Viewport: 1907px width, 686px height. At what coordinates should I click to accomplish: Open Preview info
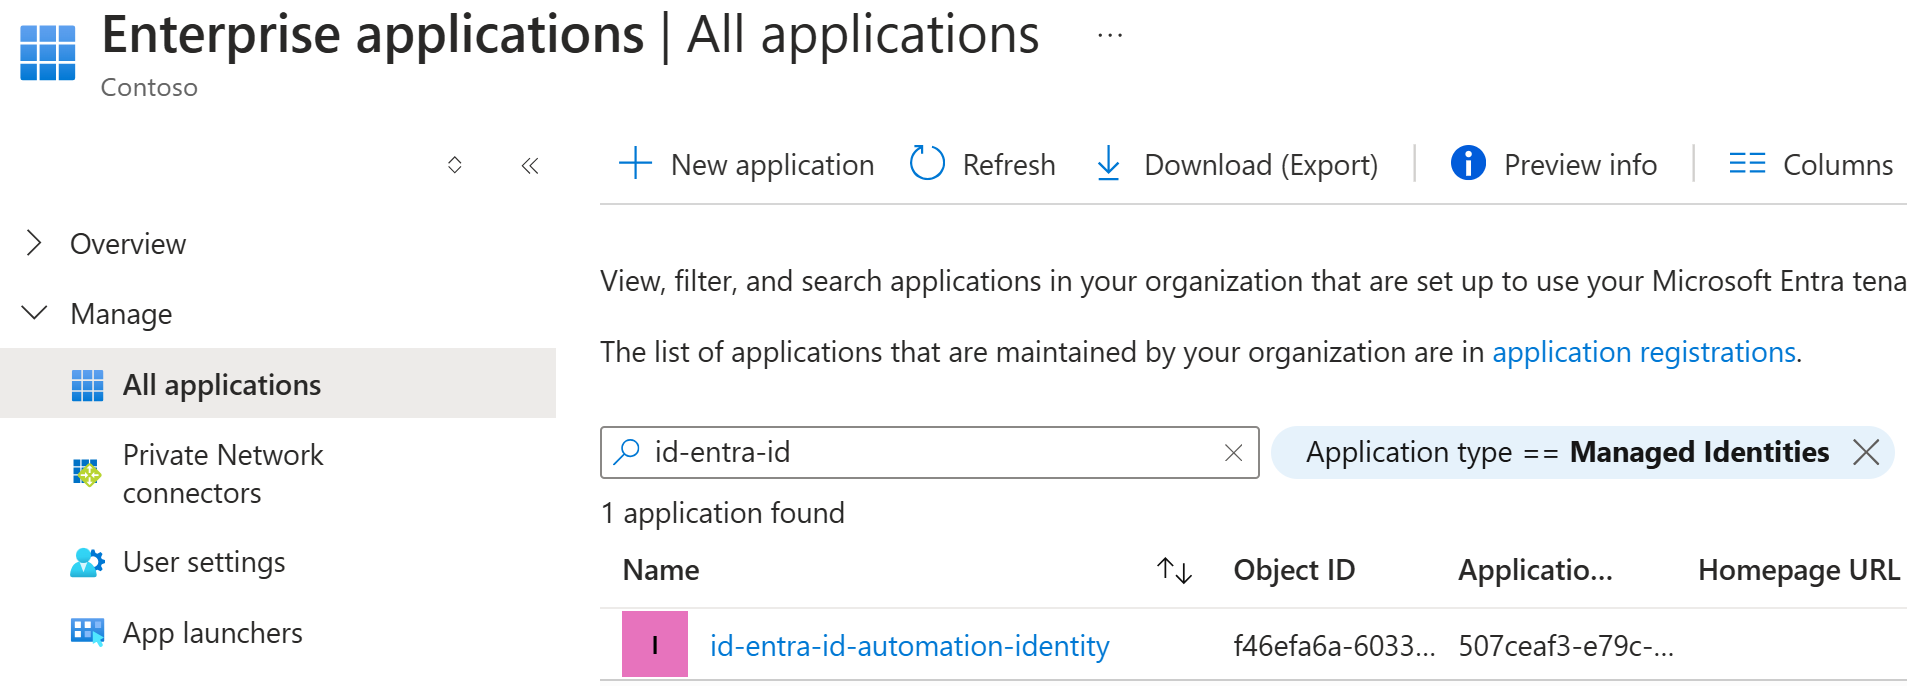click(x=1554, y=164)
